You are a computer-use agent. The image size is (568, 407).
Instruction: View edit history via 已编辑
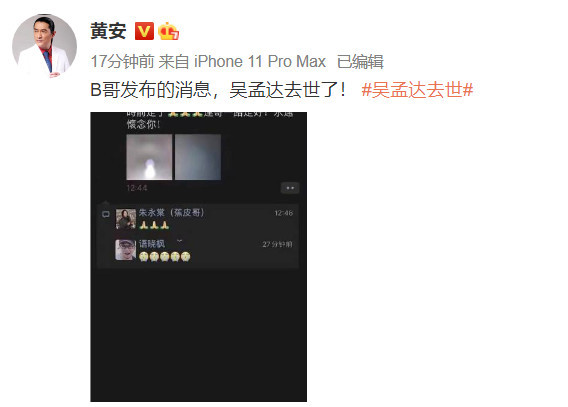360,62
